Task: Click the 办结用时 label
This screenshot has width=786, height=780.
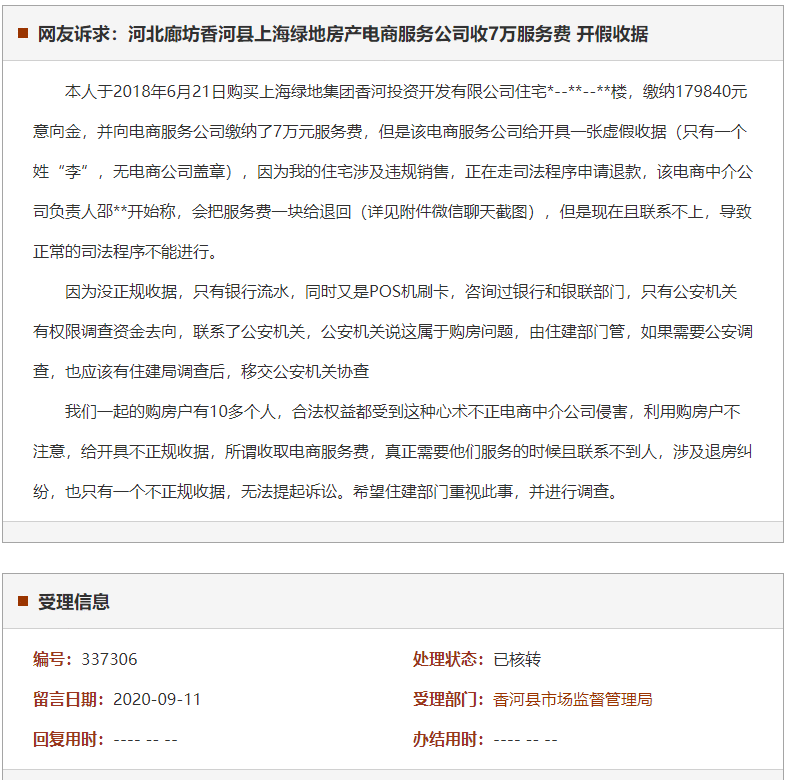Action: [x=449, y=739]
